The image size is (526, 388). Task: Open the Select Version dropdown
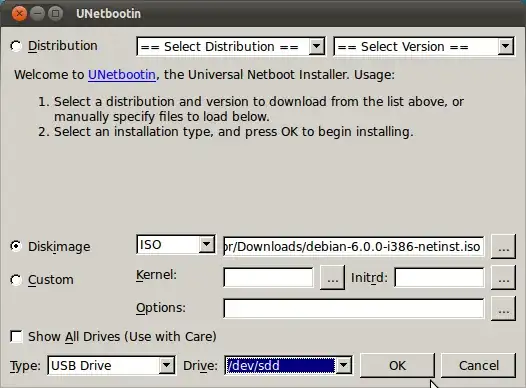tap(424, 46)
